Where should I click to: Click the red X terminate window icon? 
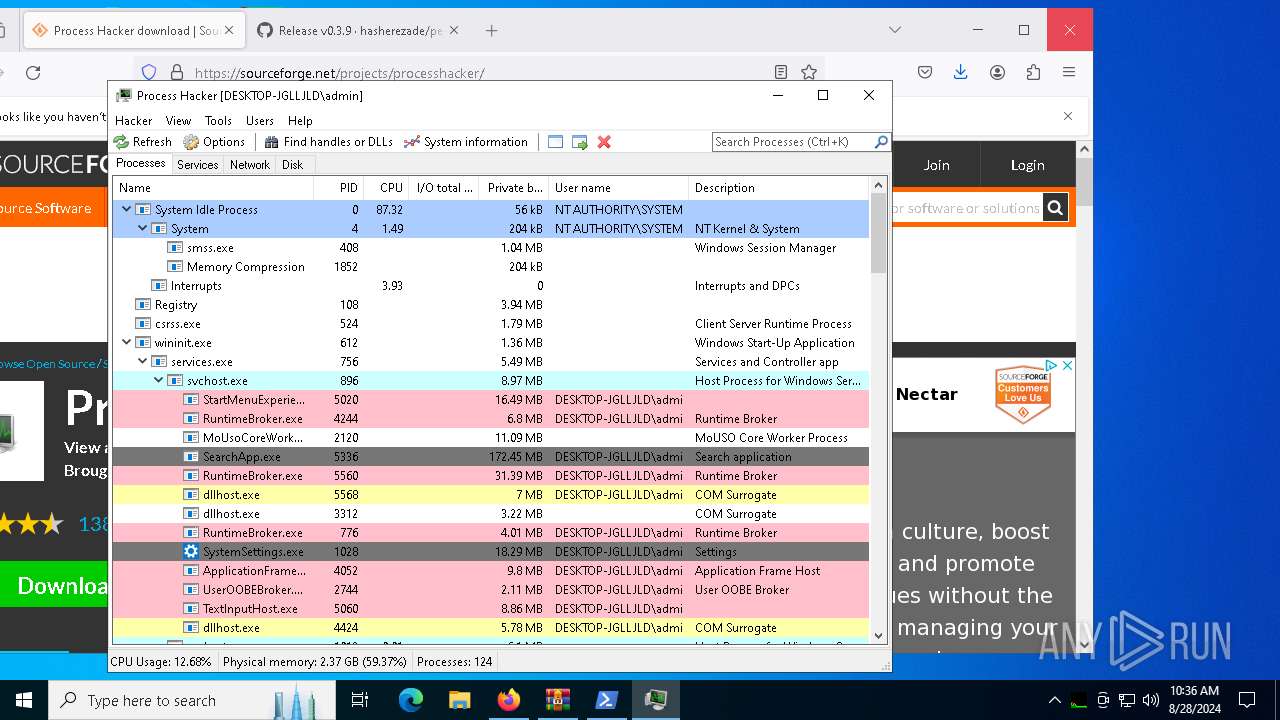[604, 142]
